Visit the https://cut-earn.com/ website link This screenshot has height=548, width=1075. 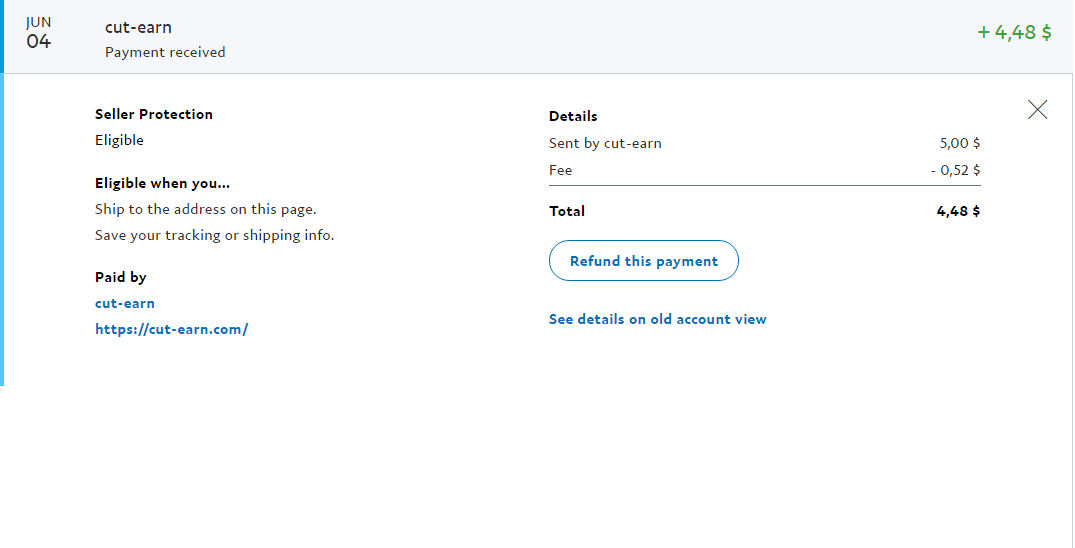tap(171, 329)
